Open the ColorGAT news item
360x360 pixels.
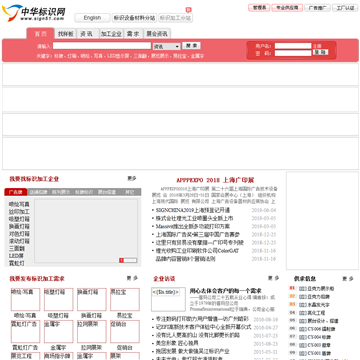(197, 251)
